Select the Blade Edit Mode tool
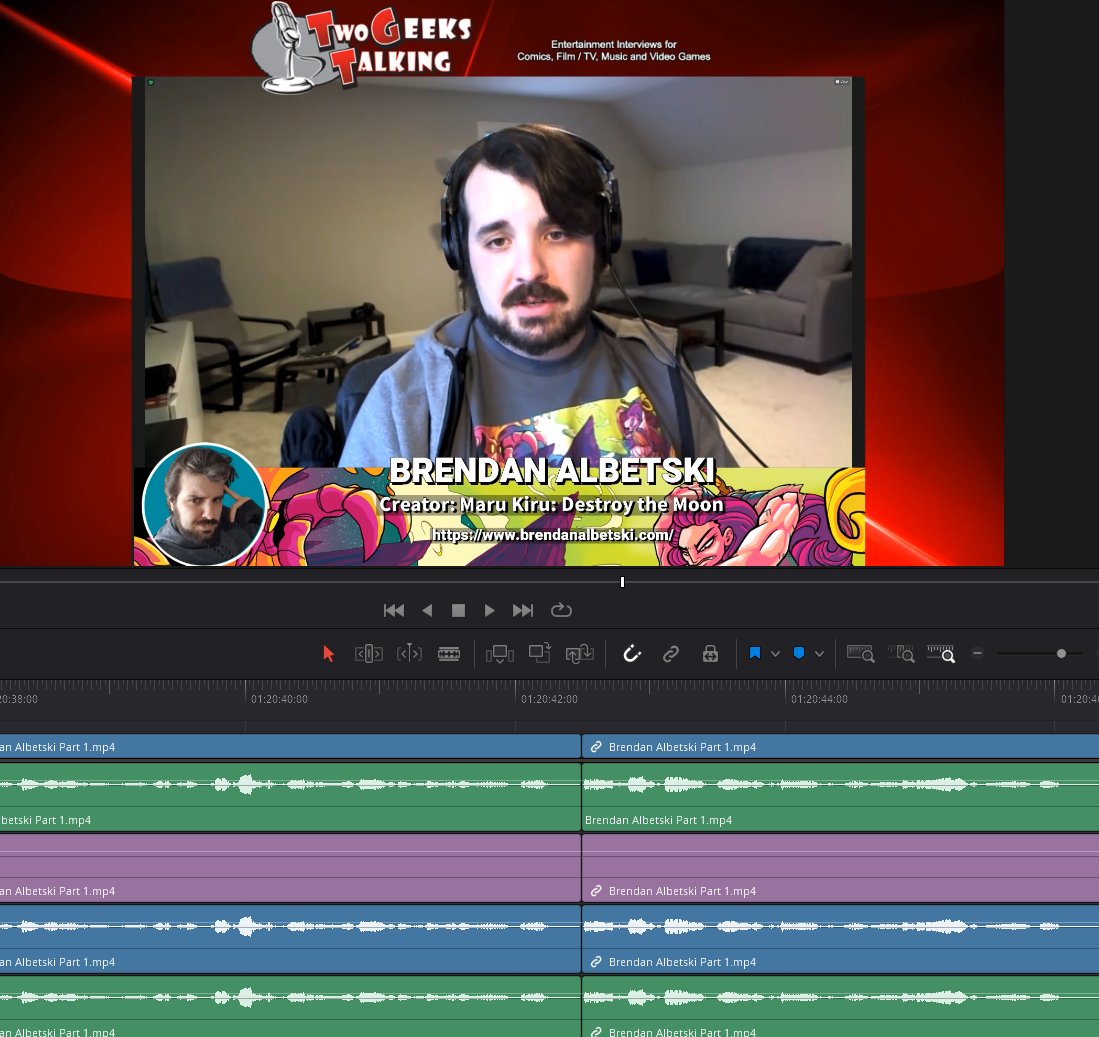Screen dimensions: 1099x1037 click(449, 654)
